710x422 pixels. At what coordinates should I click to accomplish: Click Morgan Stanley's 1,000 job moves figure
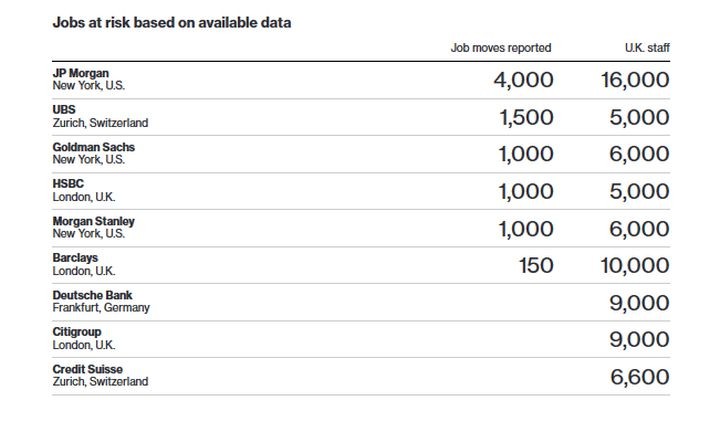pyautogui.click(x=526, y=229)
